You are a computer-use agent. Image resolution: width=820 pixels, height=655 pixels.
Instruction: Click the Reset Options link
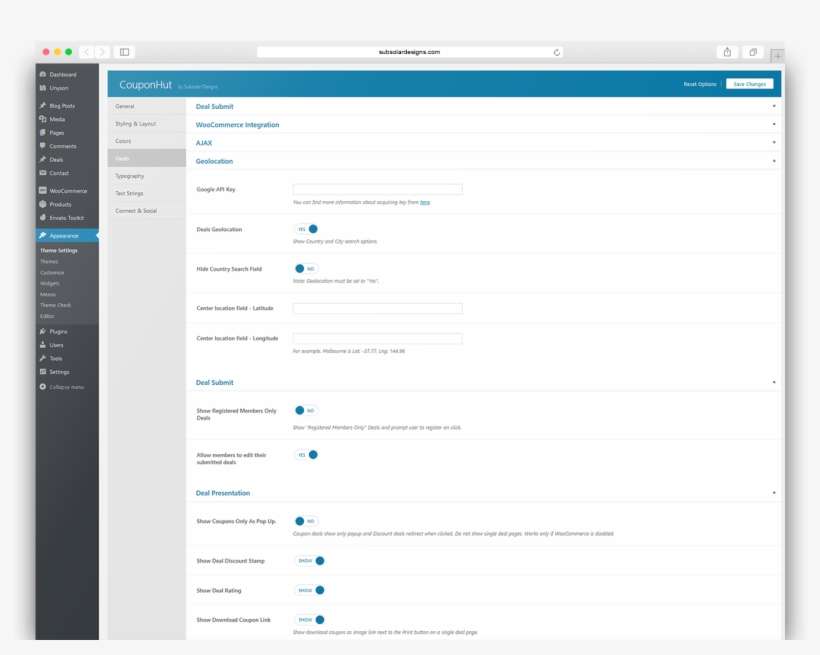(700, 84)
